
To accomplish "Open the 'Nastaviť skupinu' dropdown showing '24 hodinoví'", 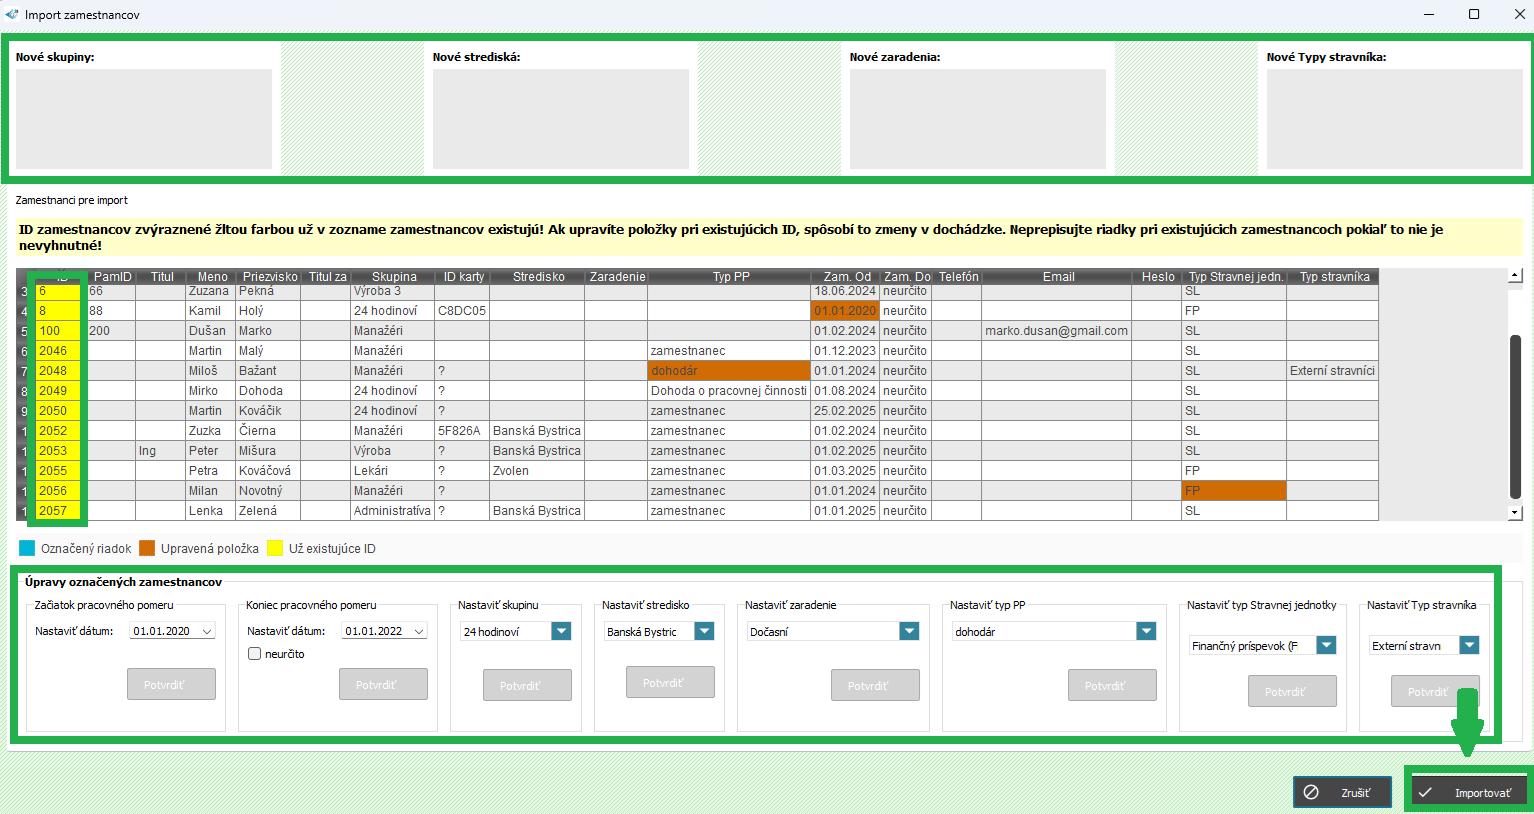I will 561,631.
